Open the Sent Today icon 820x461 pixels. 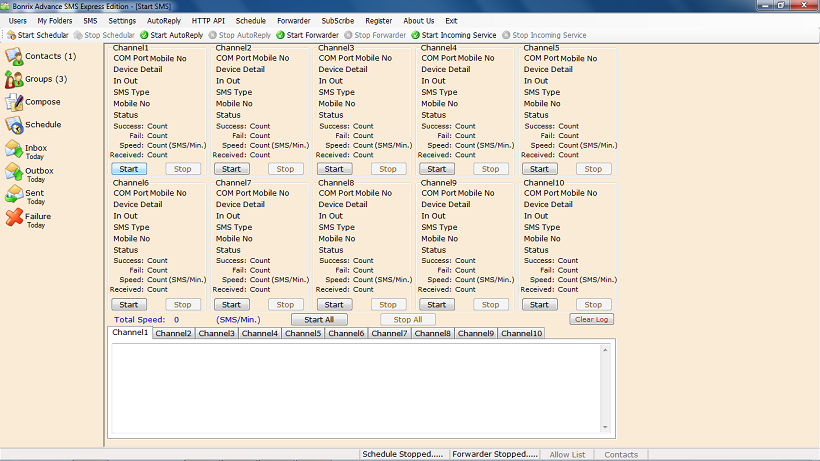(x=14, y=195)
